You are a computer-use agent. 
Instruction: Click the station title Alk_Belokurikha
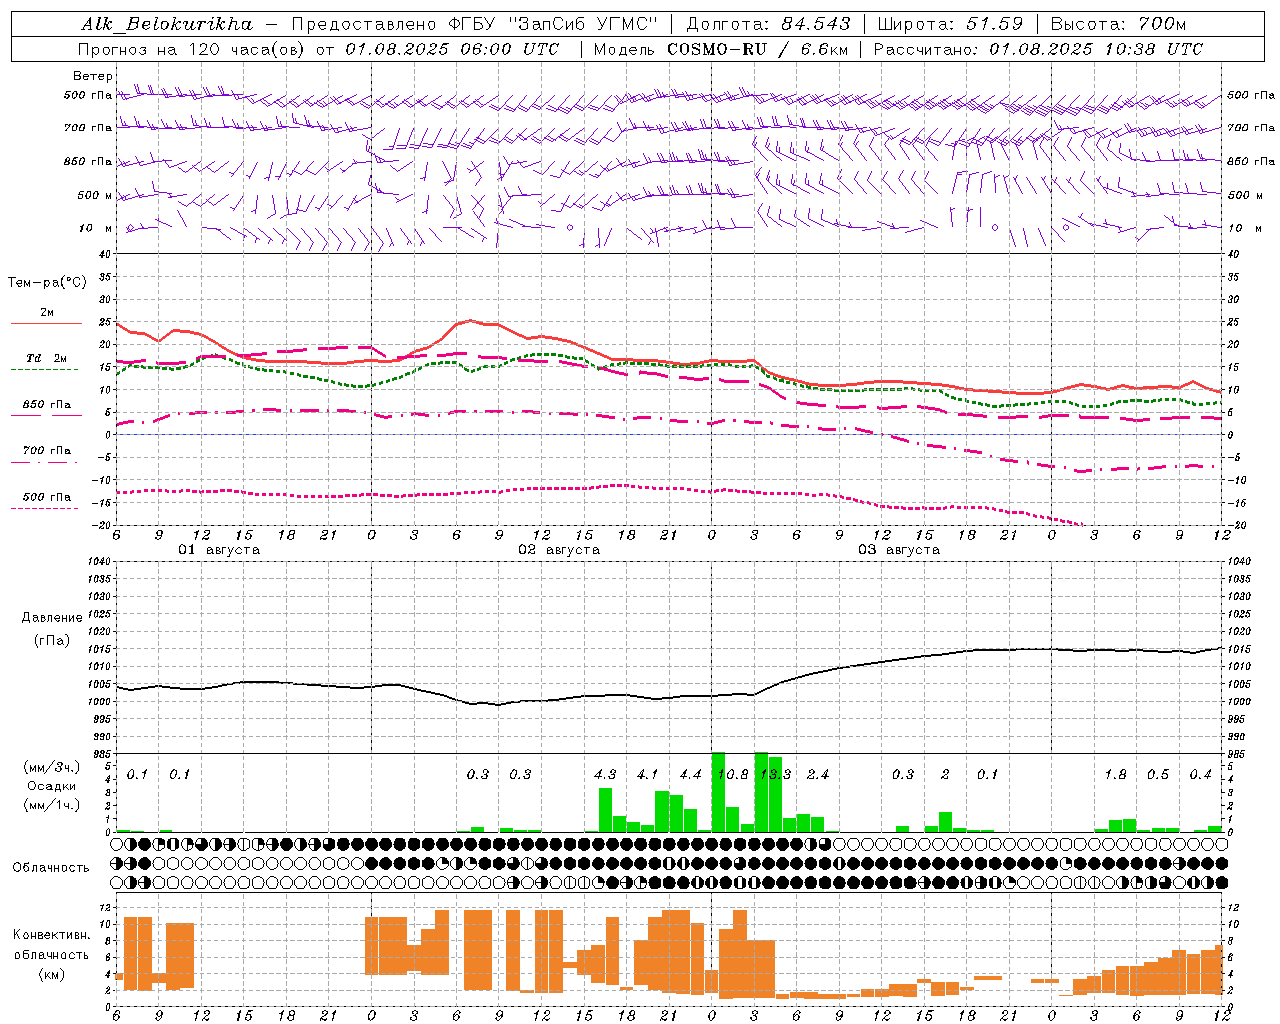click(167, 24)
